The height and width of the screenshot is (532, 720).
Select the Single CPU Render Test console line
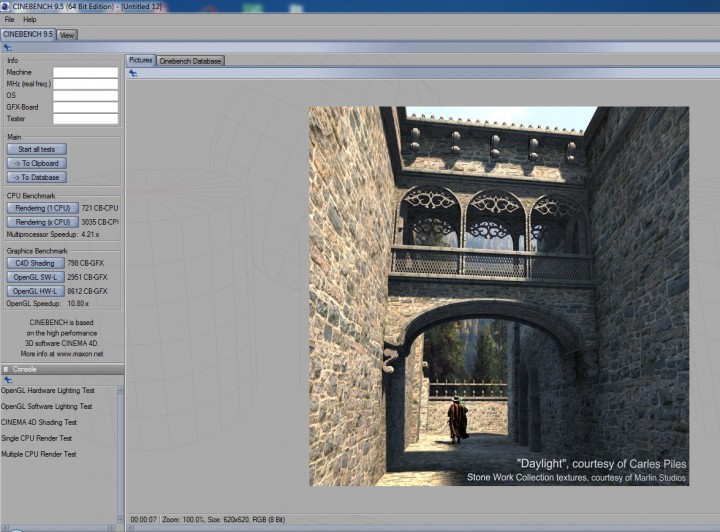36,438
